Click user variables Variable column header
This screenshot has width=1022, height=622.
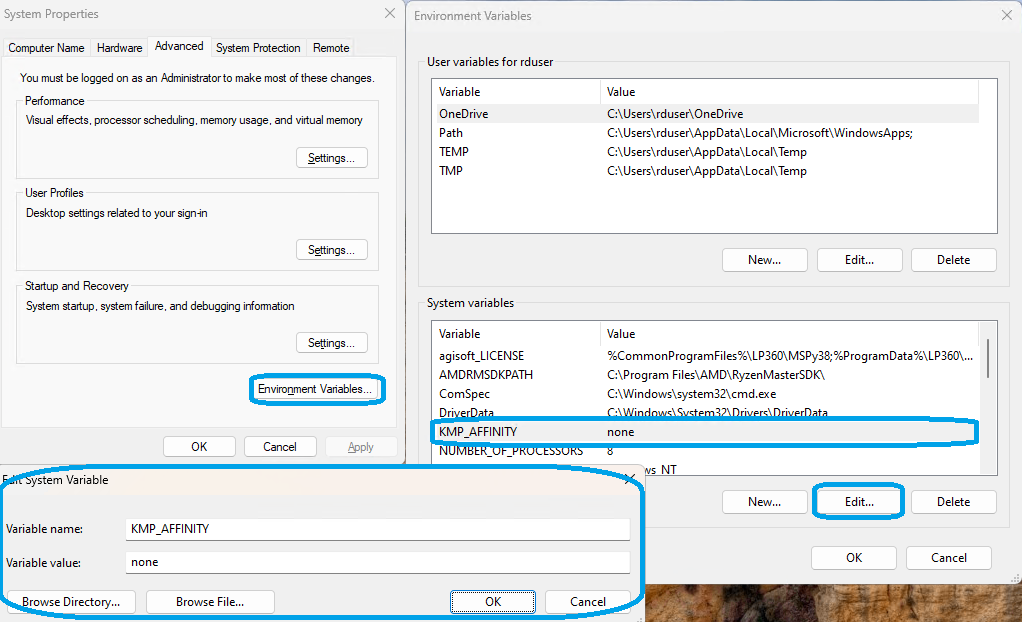516,92
